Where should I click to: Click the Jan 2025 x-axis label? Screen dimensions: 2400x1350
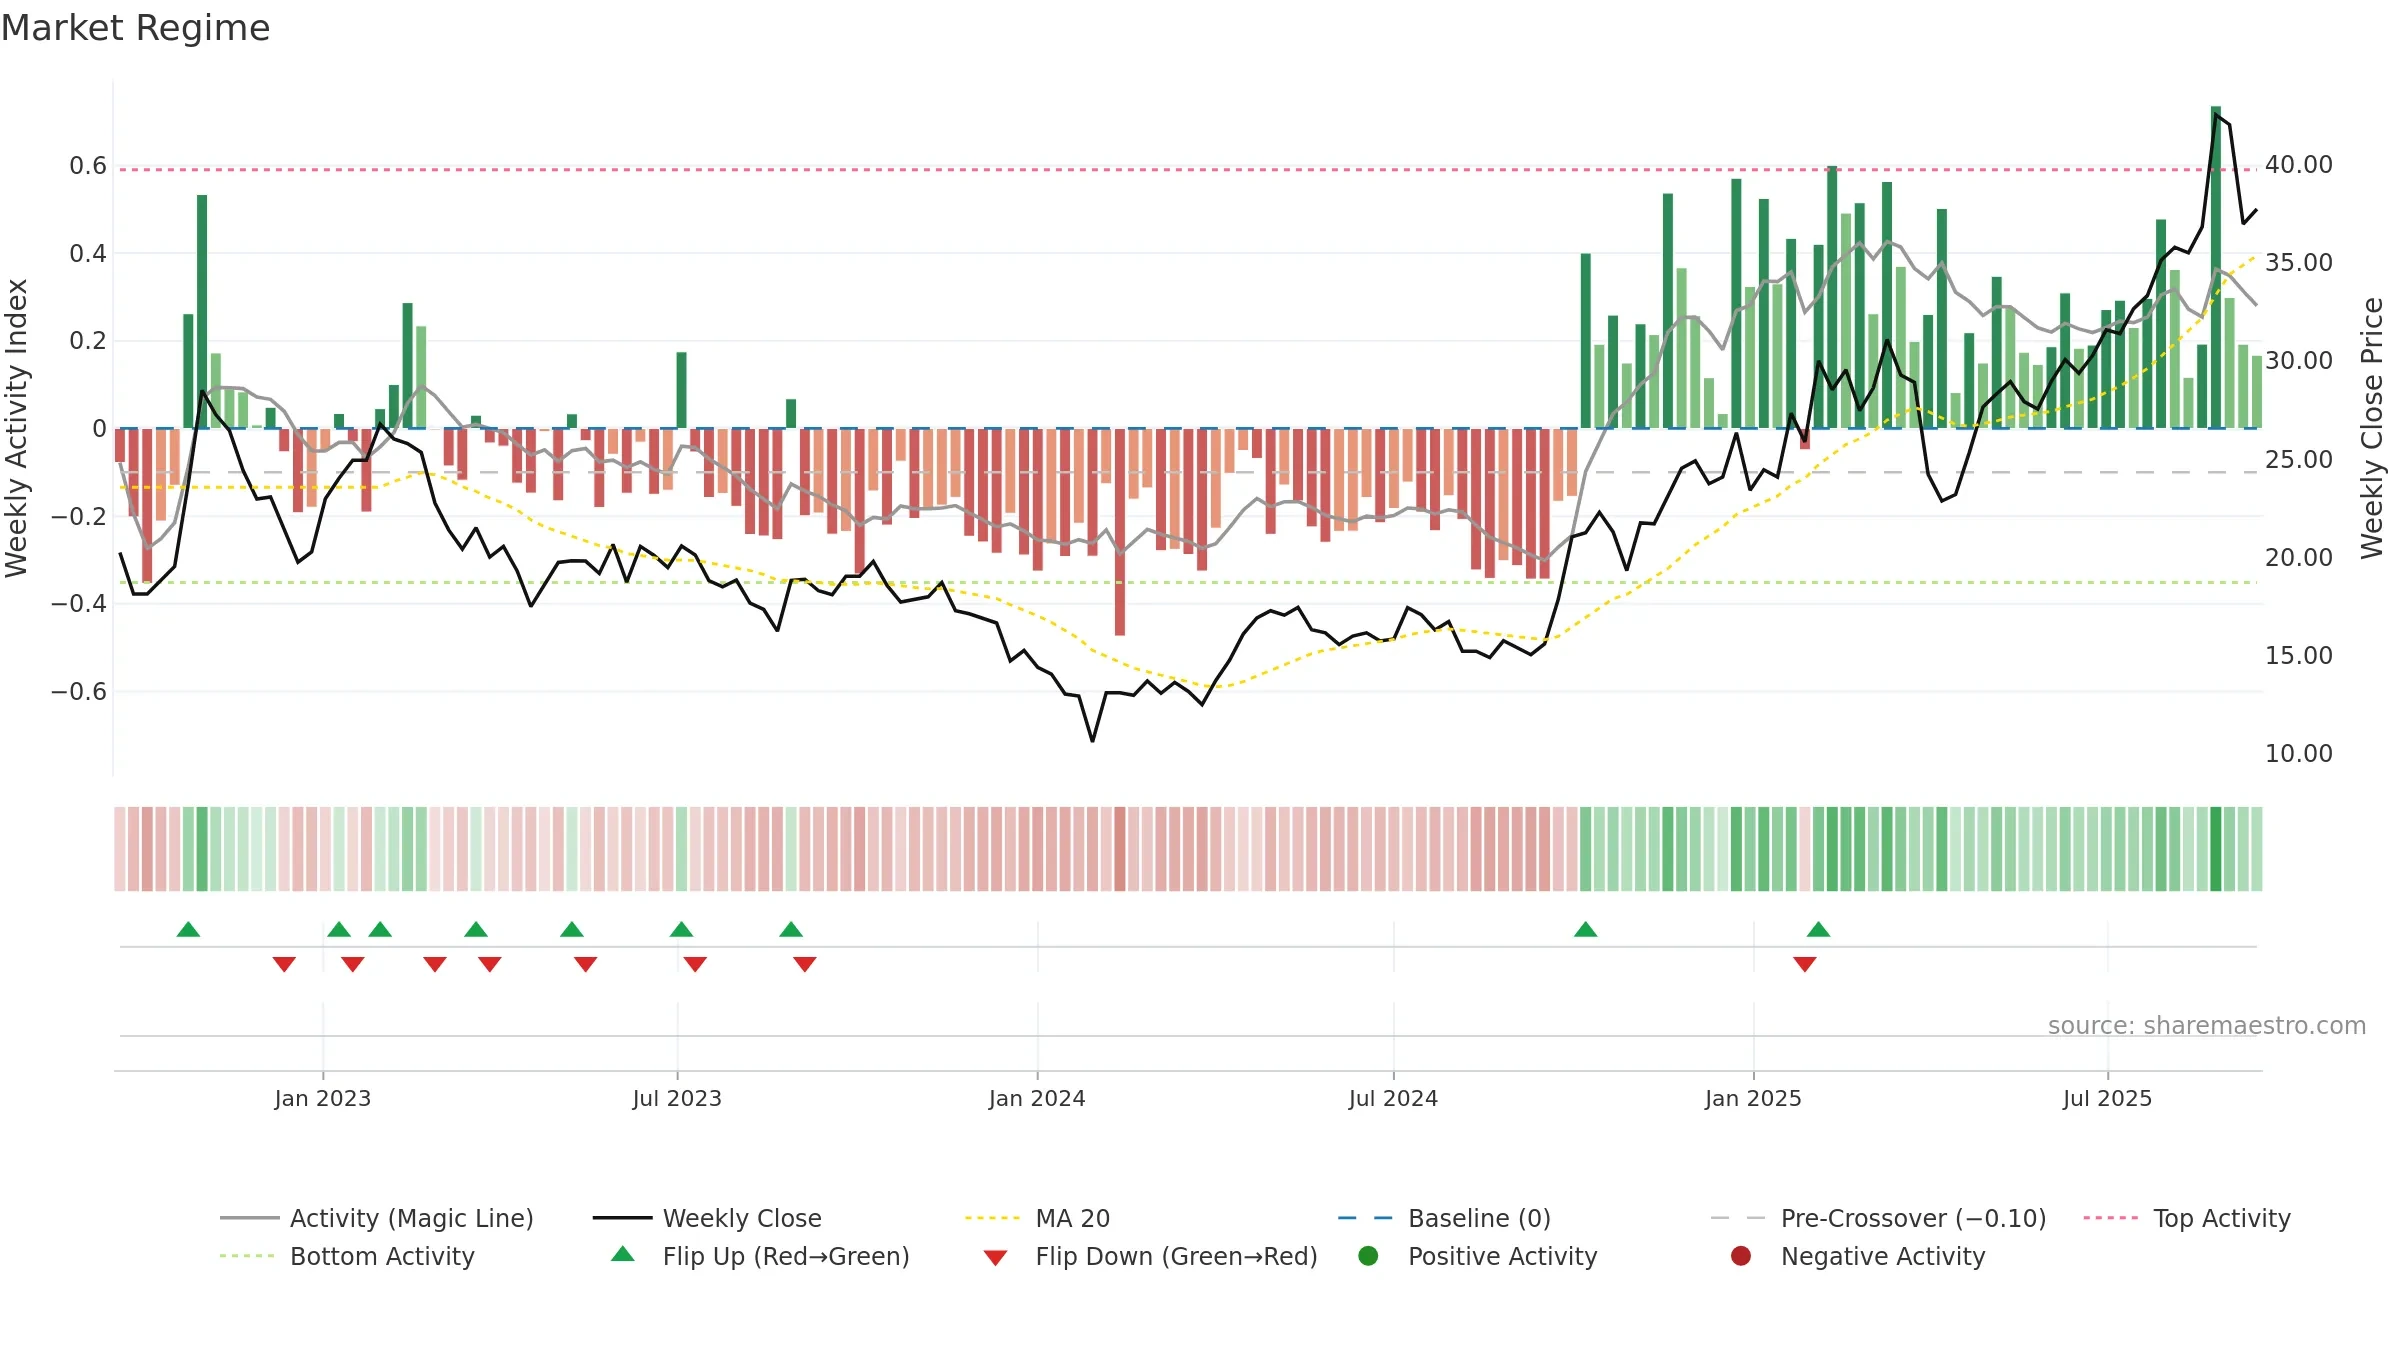[1753, 1098]
